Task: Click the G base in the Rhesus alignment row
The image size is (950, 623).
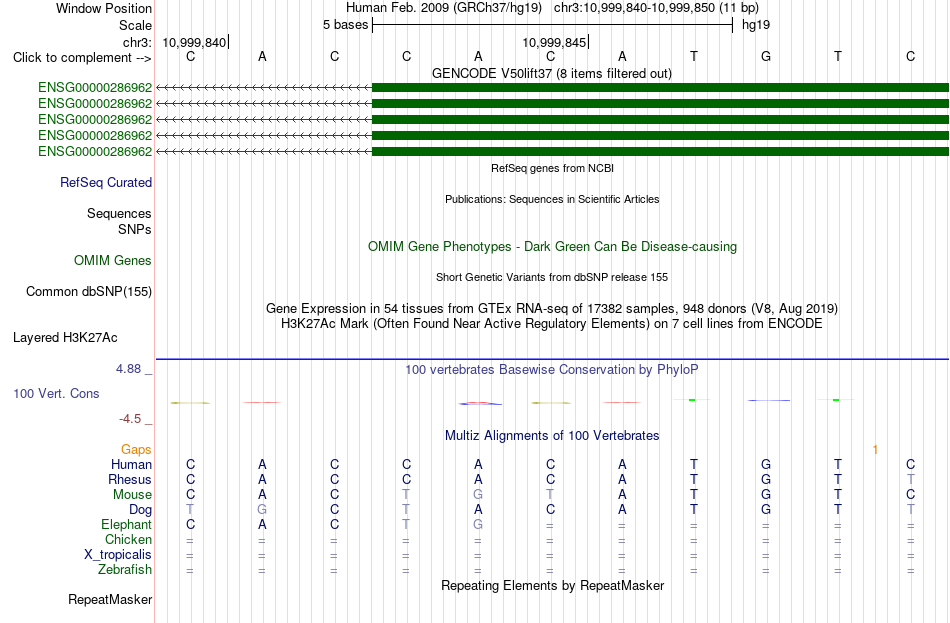Action: (x=766, y=480)
